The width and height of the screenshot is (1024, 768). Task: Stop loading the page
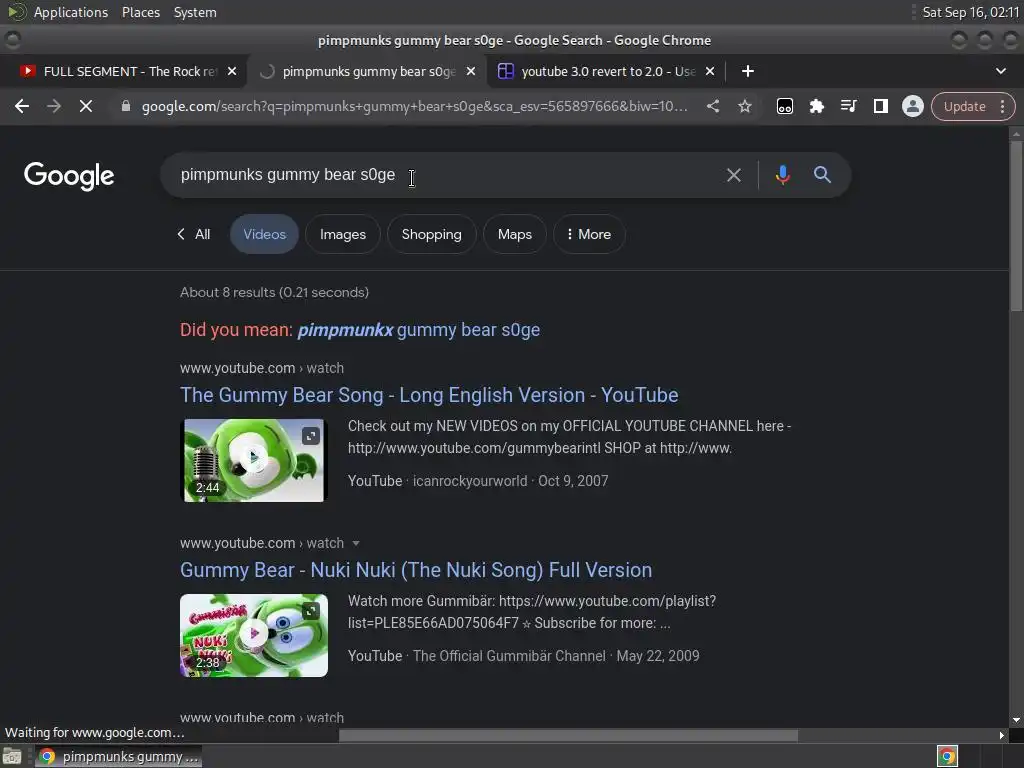[86, 106]
